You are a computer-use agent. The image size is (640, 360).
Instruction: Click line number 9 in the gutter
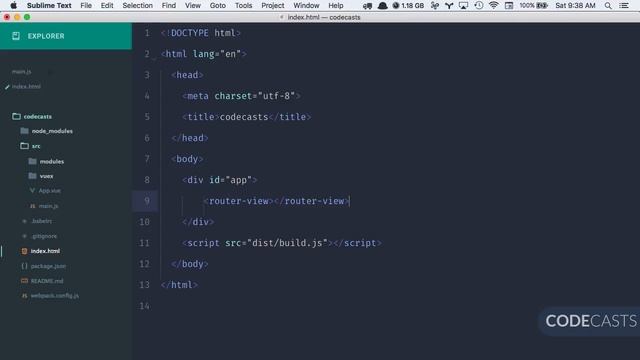tap(147, 201)
